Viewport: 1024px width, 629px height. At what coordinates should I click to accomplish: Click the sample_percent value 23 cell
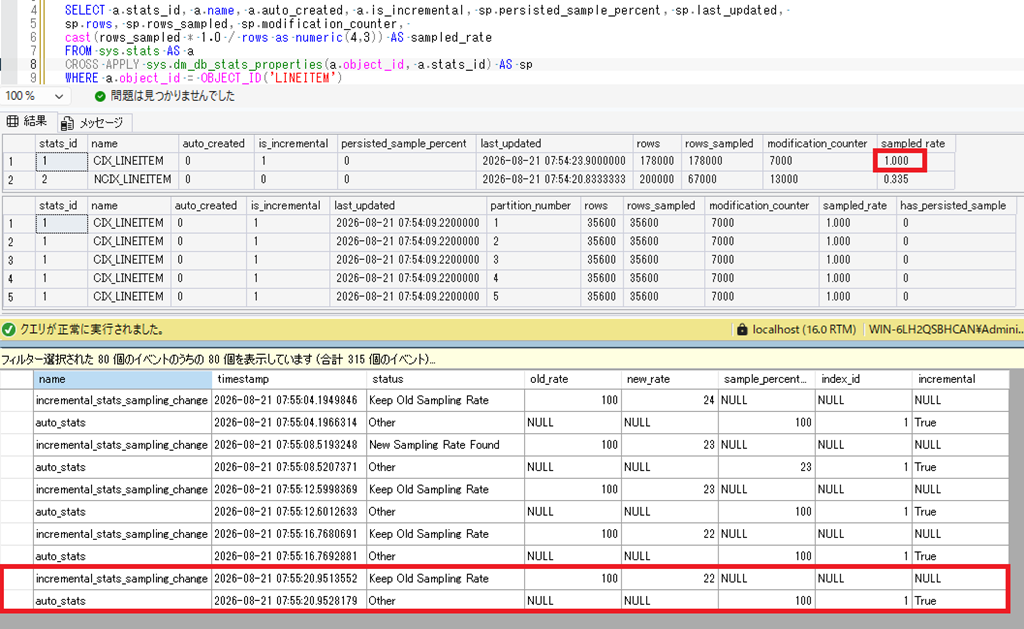pyautogui.click(x=767, y=467)
